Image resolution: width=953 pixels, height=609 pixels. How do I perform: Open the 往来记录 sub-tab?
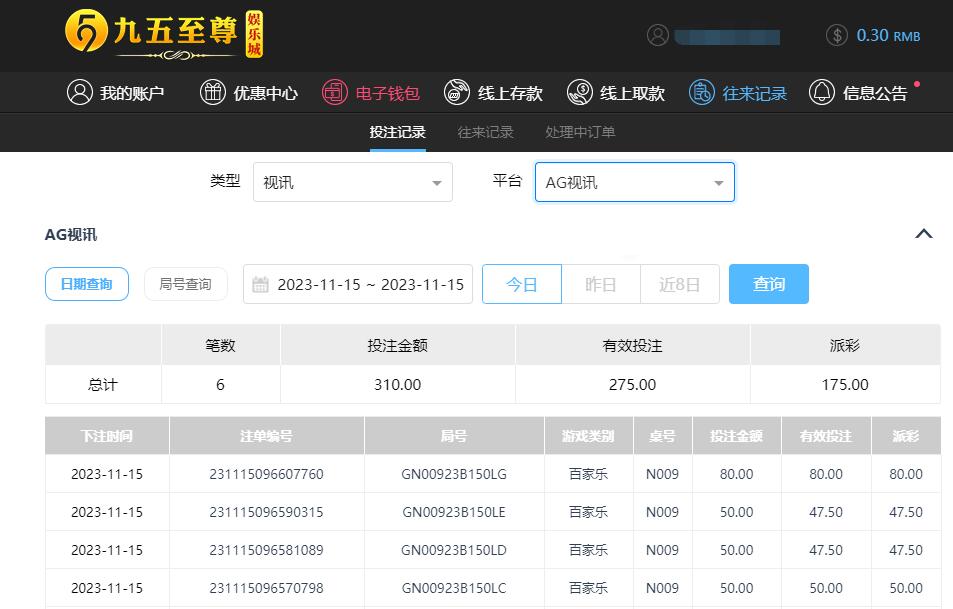pos(485,132)
